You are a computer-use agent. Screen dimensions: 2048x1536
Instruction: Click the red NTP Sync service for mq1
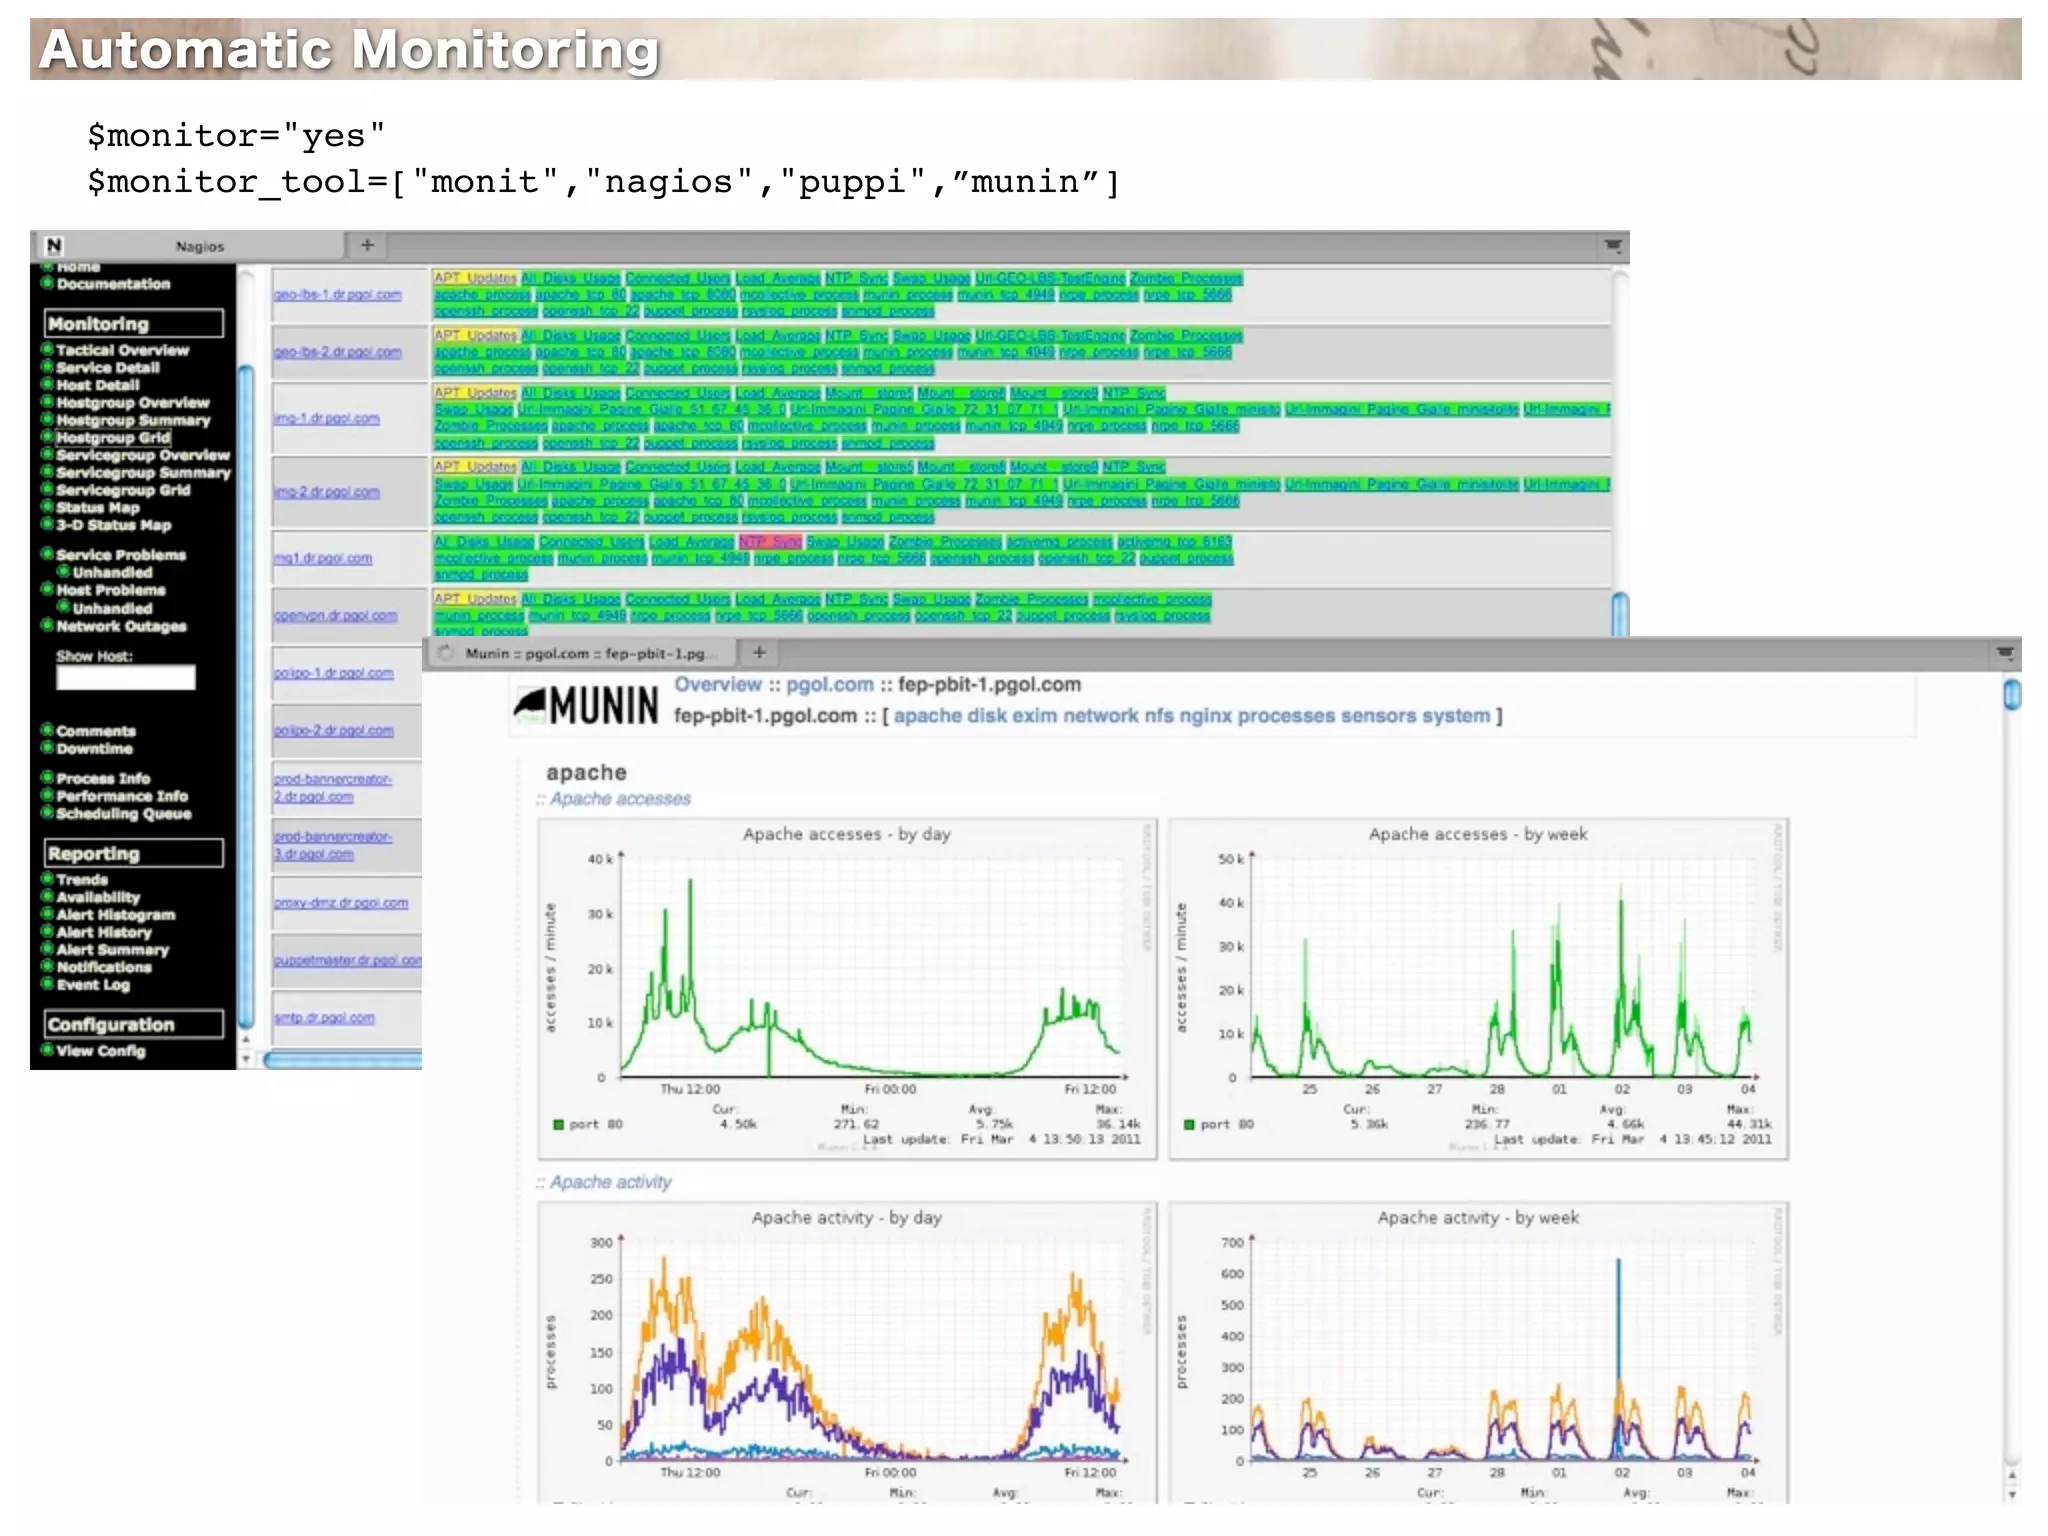[770, 542]
